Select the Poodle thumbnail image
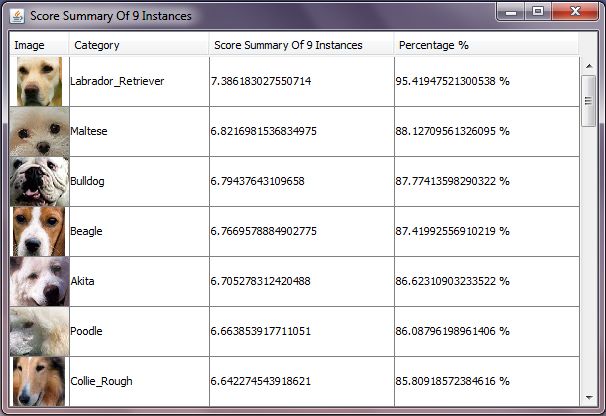Viewport: 606px width, 416px height. click(x=39, y=331)
